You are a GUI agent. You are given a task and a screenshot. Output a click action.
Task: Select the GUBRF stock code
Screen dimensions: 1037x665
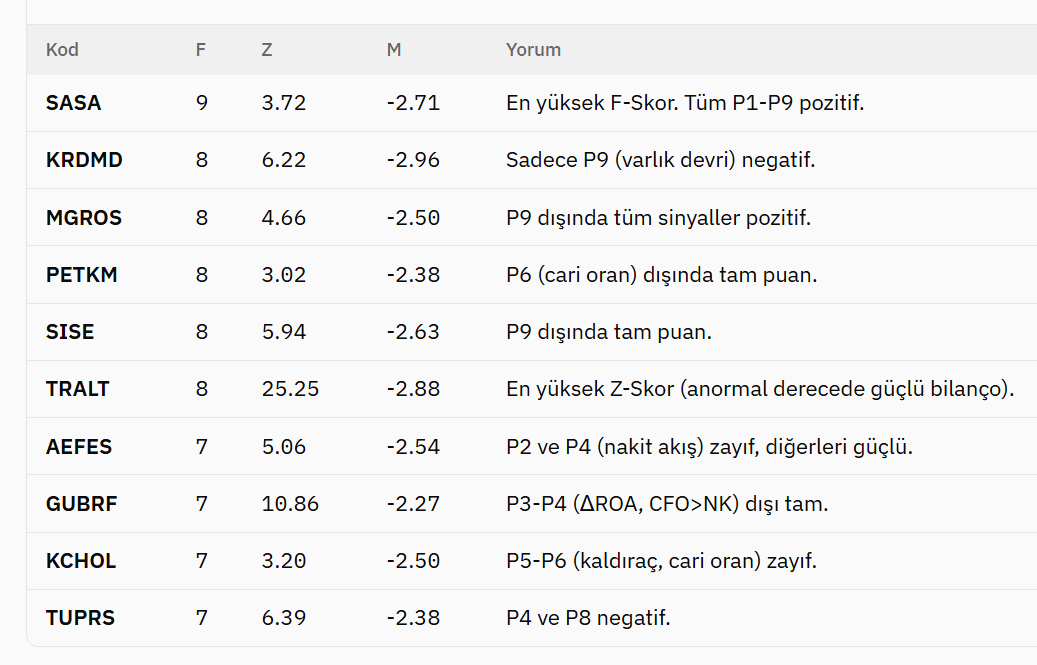point(81,504)
